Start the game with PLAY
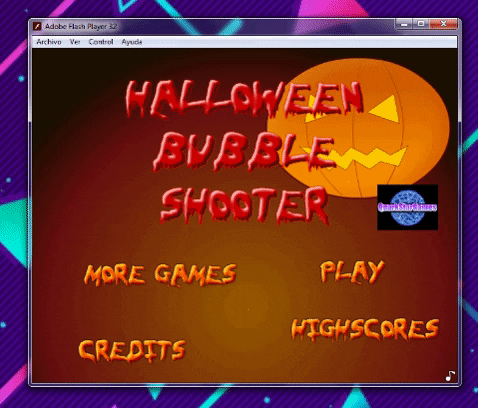 click(352, 271)
